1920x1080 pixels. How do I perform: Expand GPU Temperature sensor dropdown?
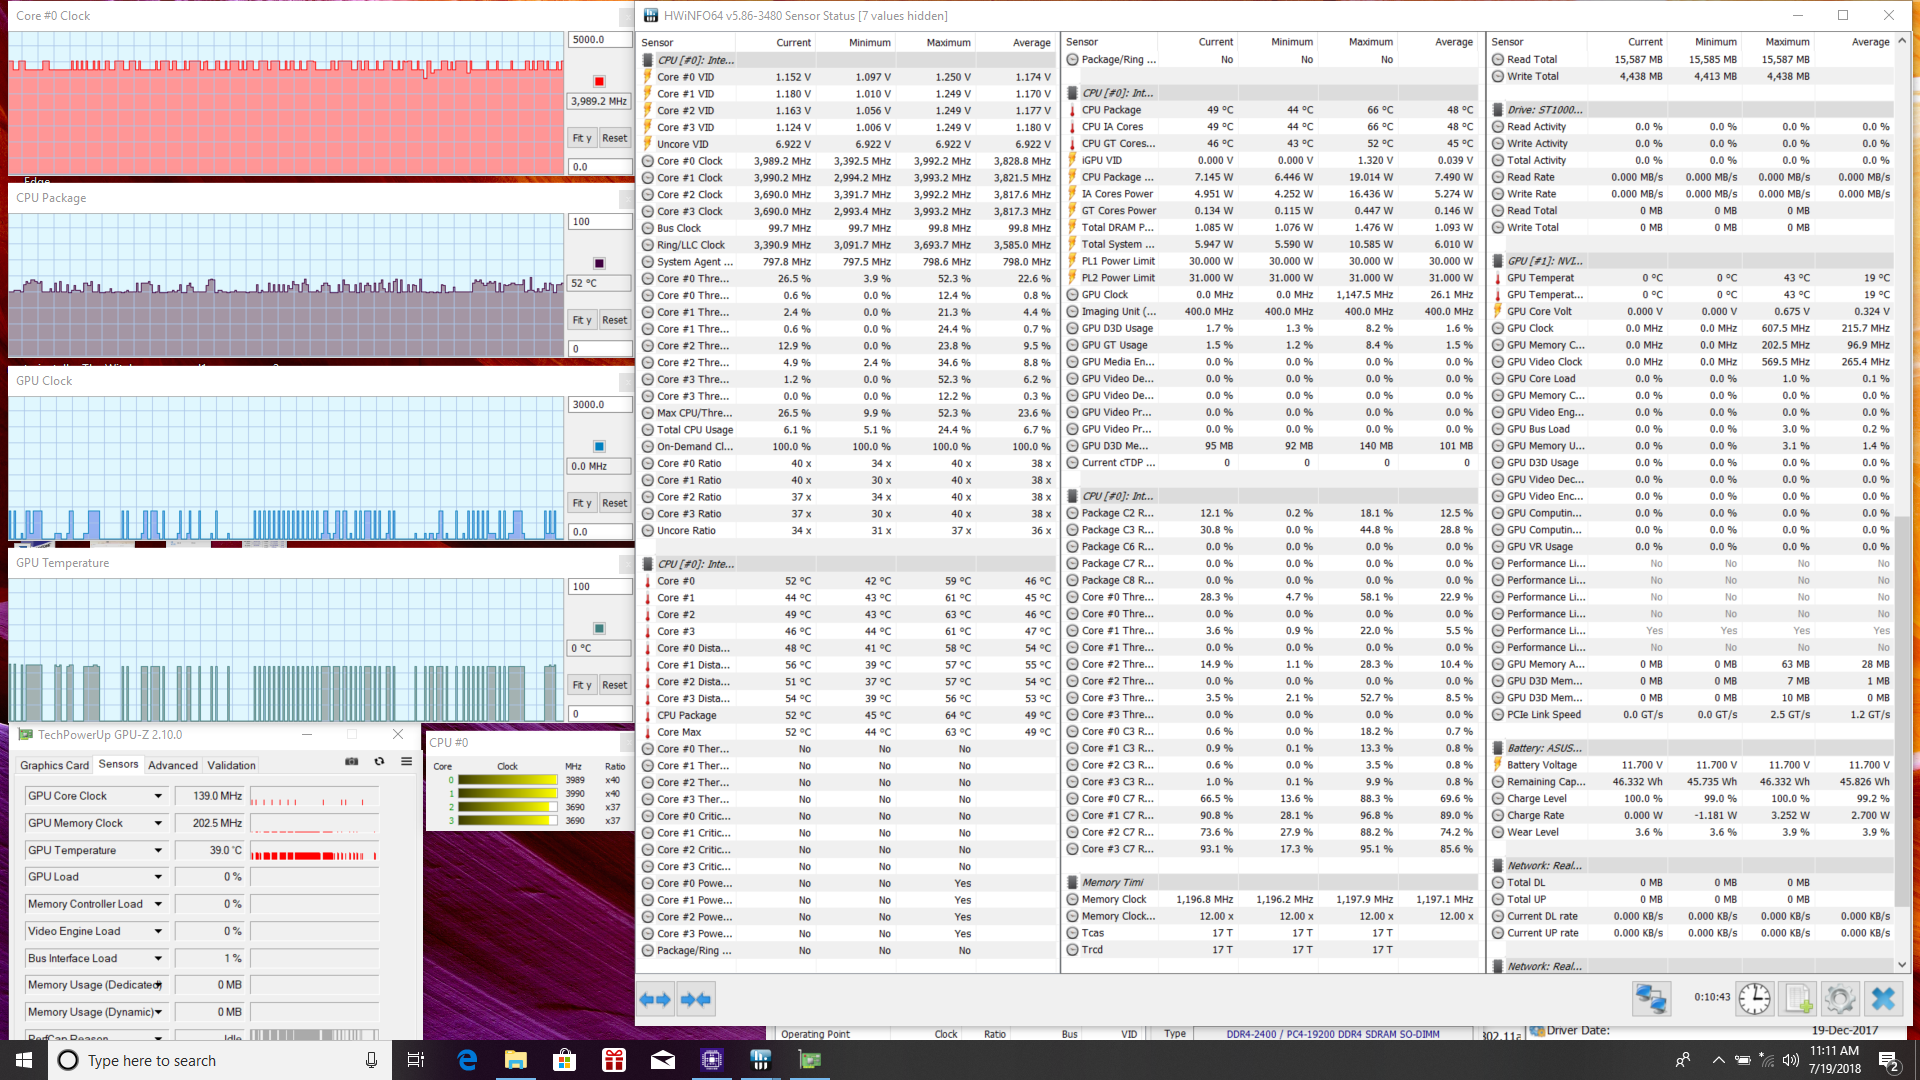tap(158, 850)
